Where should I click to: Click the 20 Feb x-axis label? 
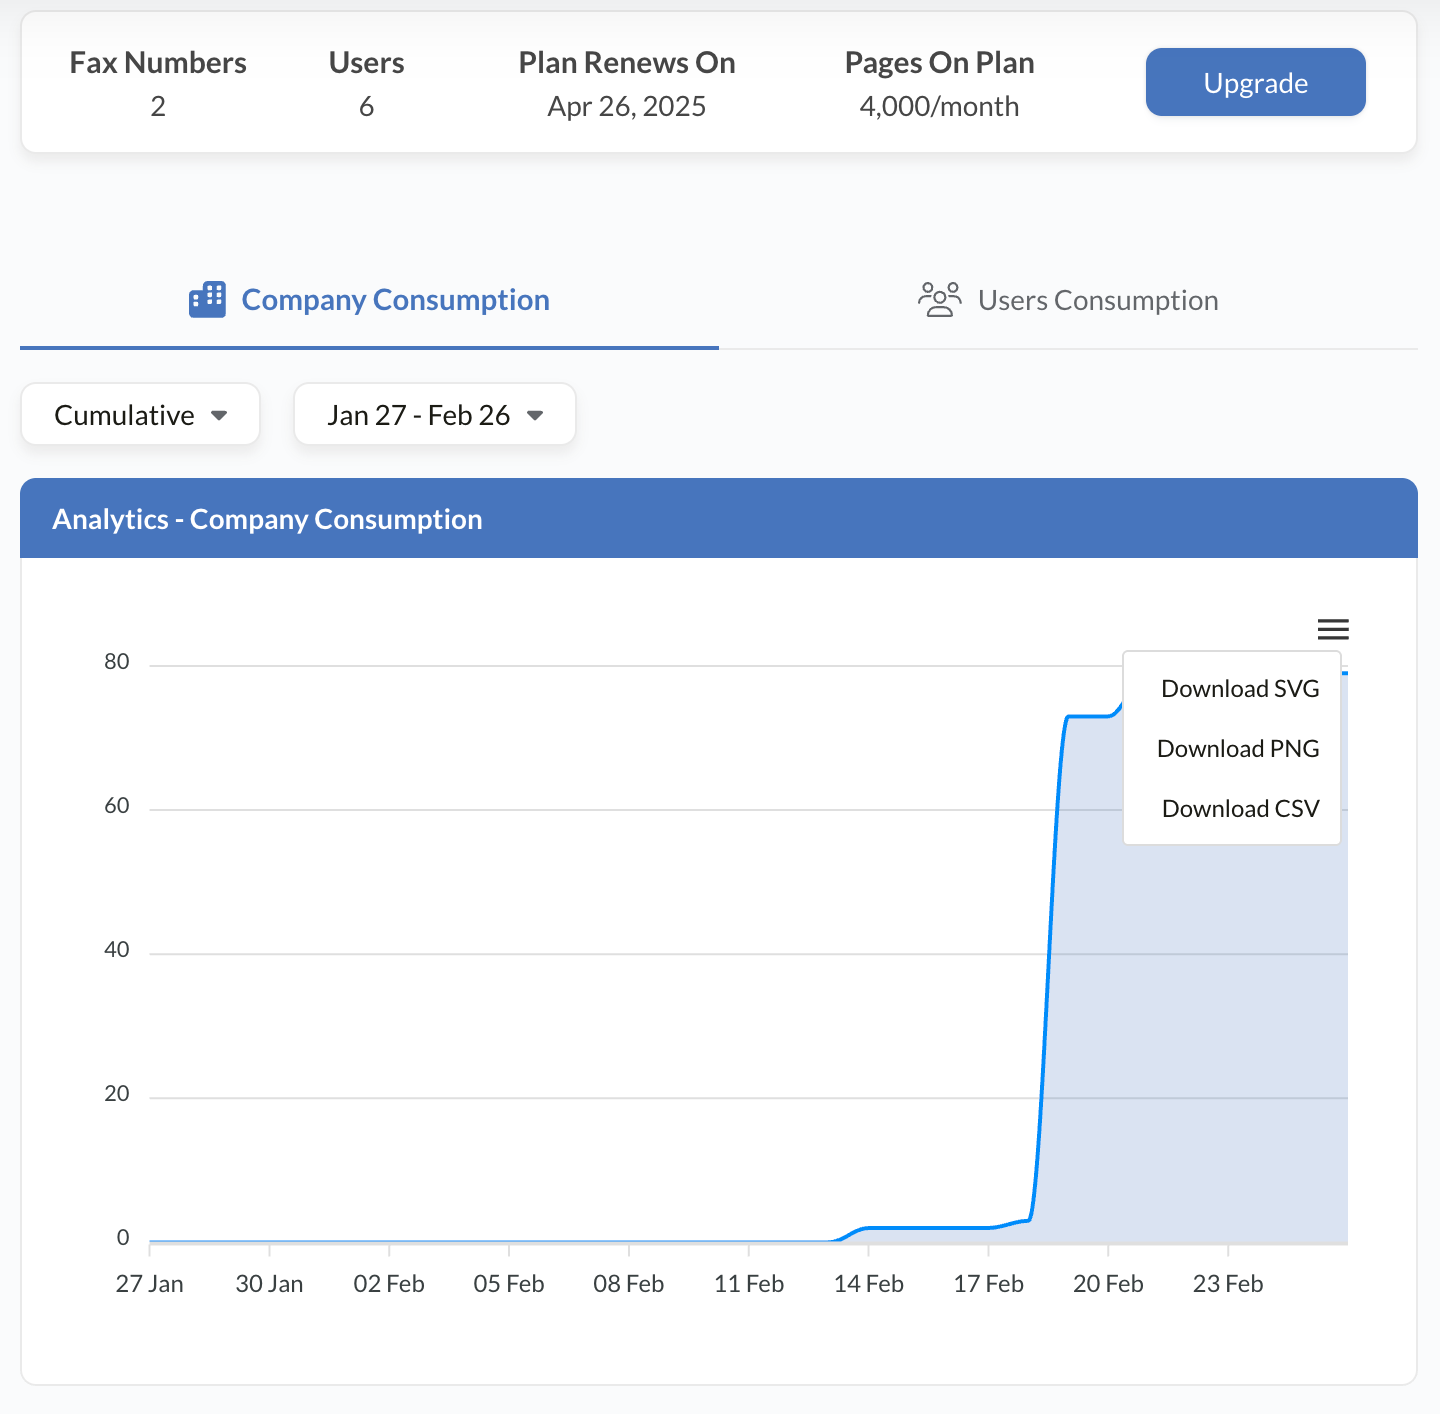[x=1107, y=1284]
